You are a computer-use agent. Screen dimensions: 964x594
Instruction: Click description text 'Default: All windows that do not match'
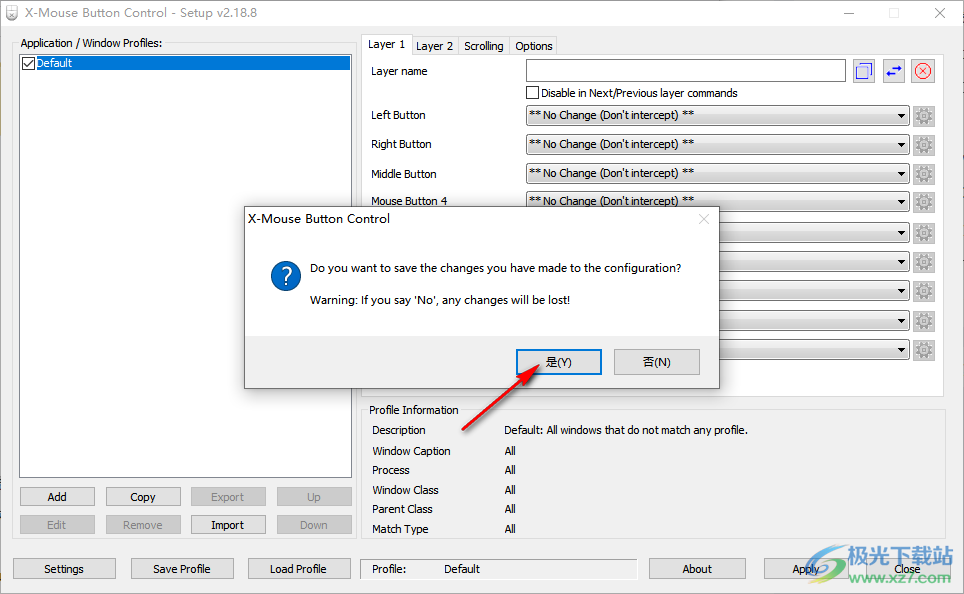click(x=626, y=430)
